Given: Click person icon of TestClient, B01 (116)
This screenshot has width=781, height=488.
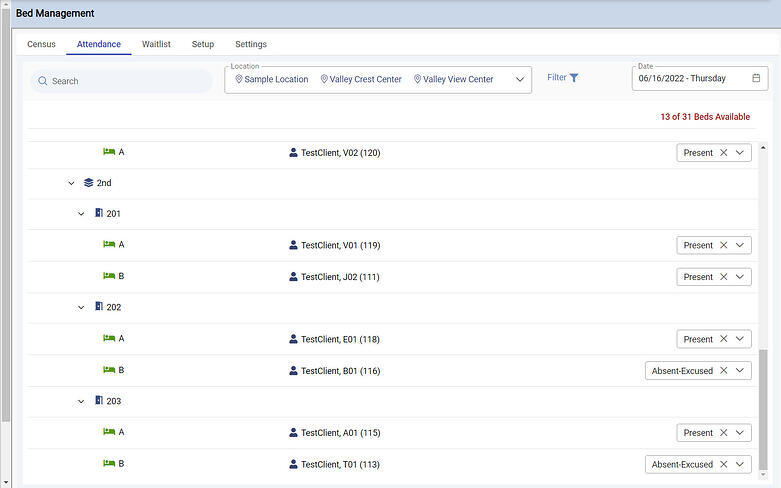Looking at the screenshot, I should [293, 370].
